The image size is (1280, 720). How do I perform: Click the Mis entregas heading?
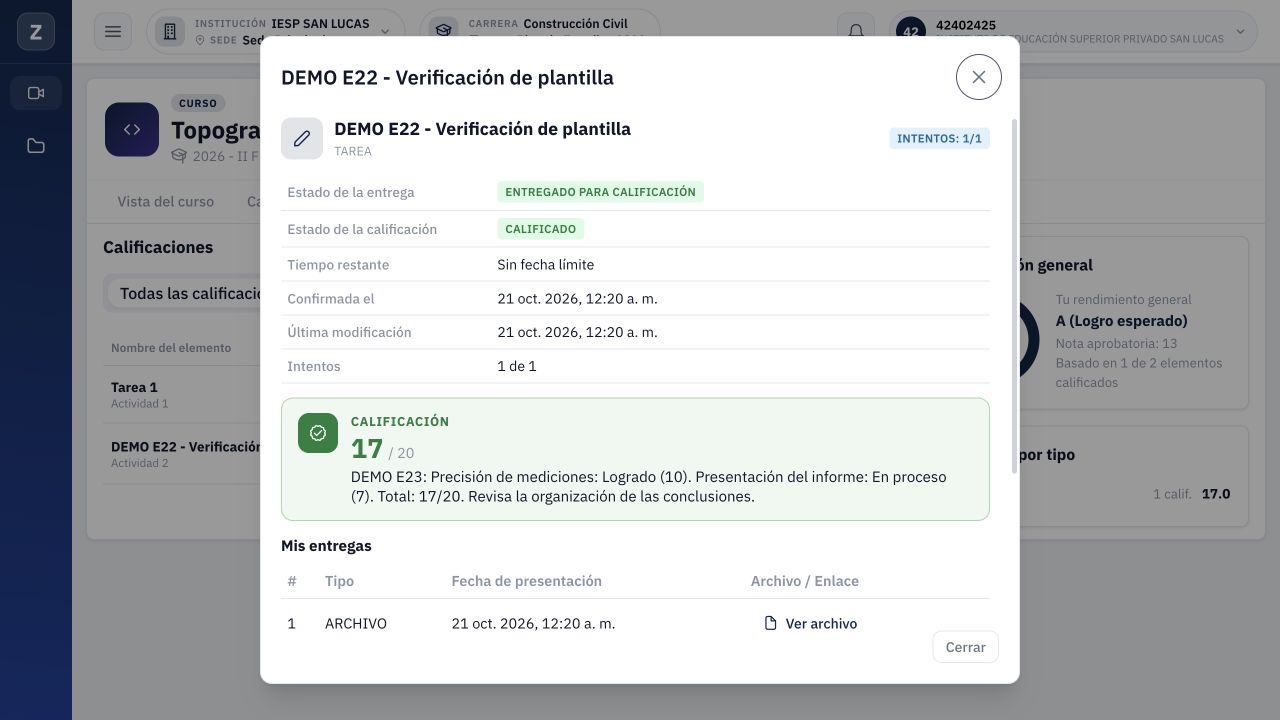point(326,546)
